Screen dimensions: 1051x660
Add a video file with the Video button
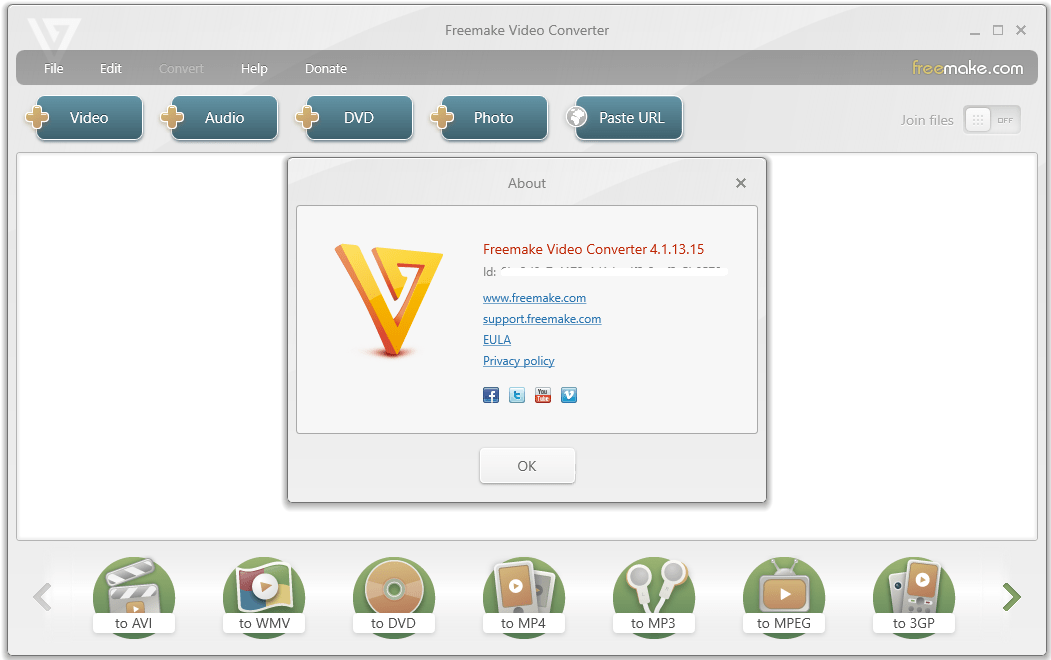click(x=88, y=118)
